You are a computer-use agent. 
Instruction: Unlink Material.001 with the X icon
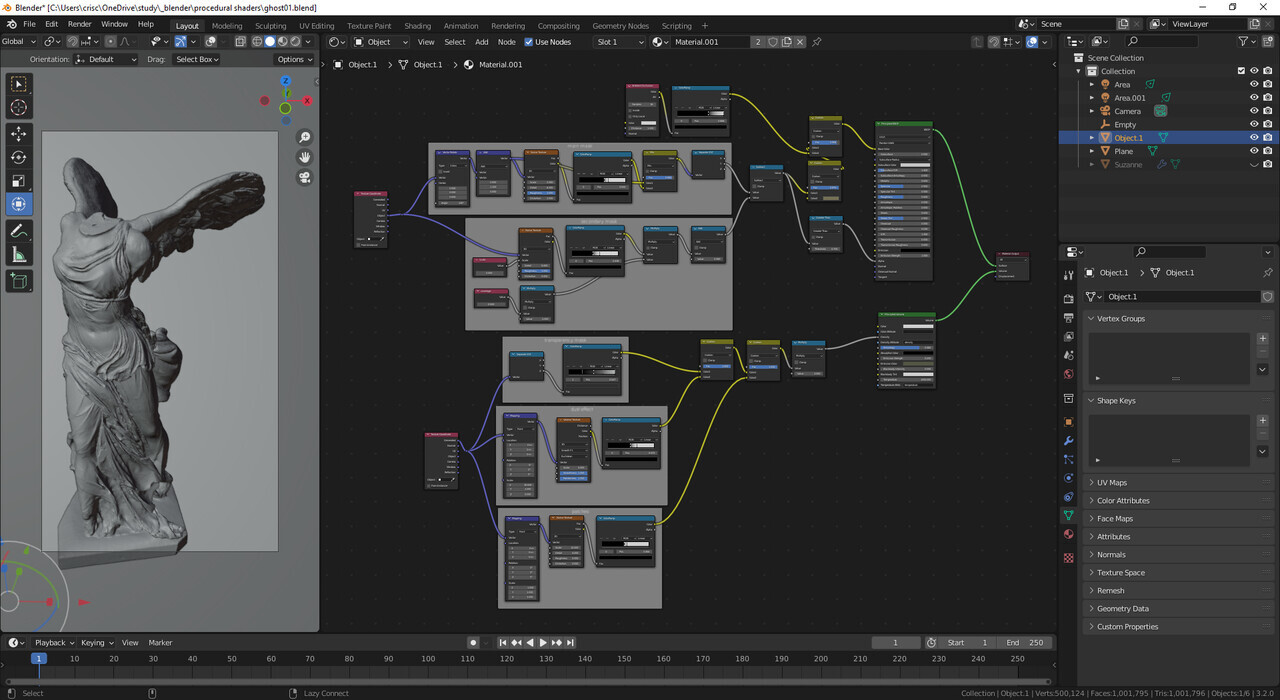tap(801, 42)
